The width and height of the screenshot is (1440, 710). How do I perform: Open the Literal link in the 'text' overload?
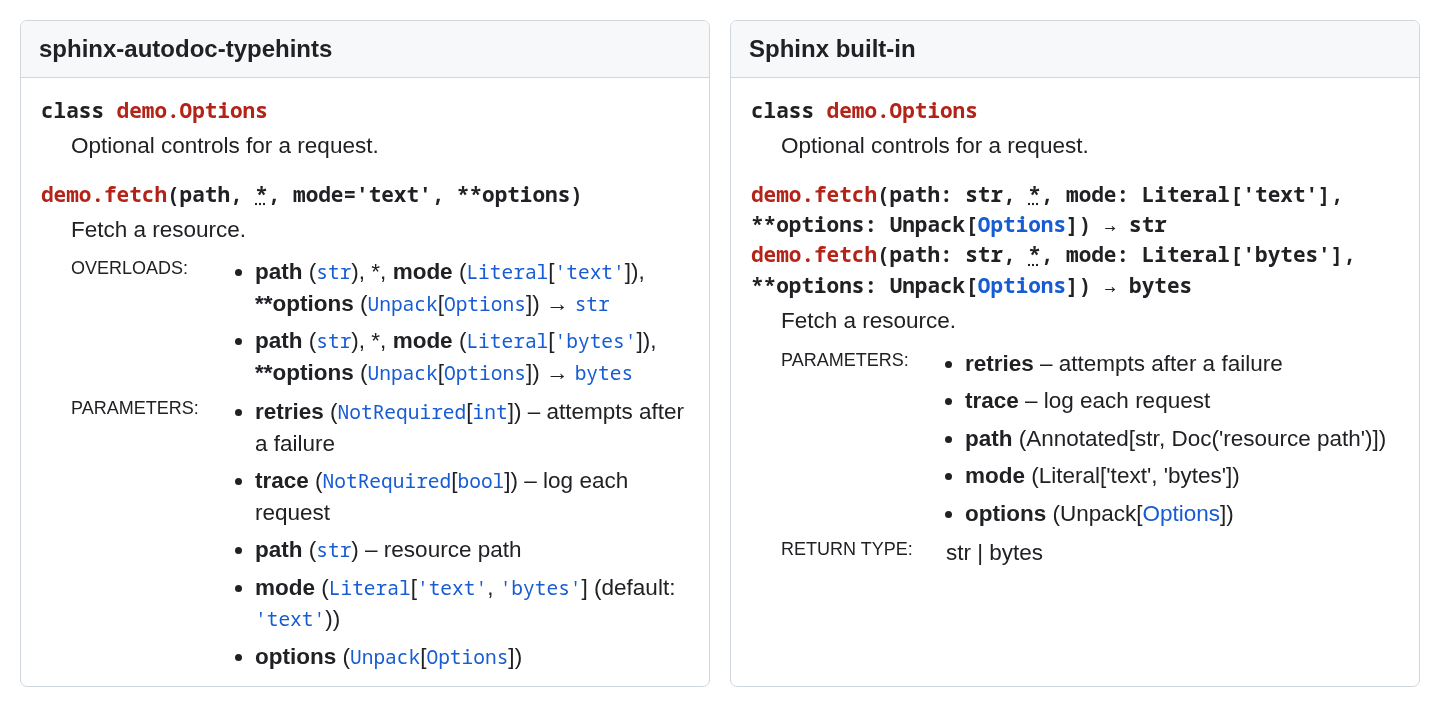[507, 272]
